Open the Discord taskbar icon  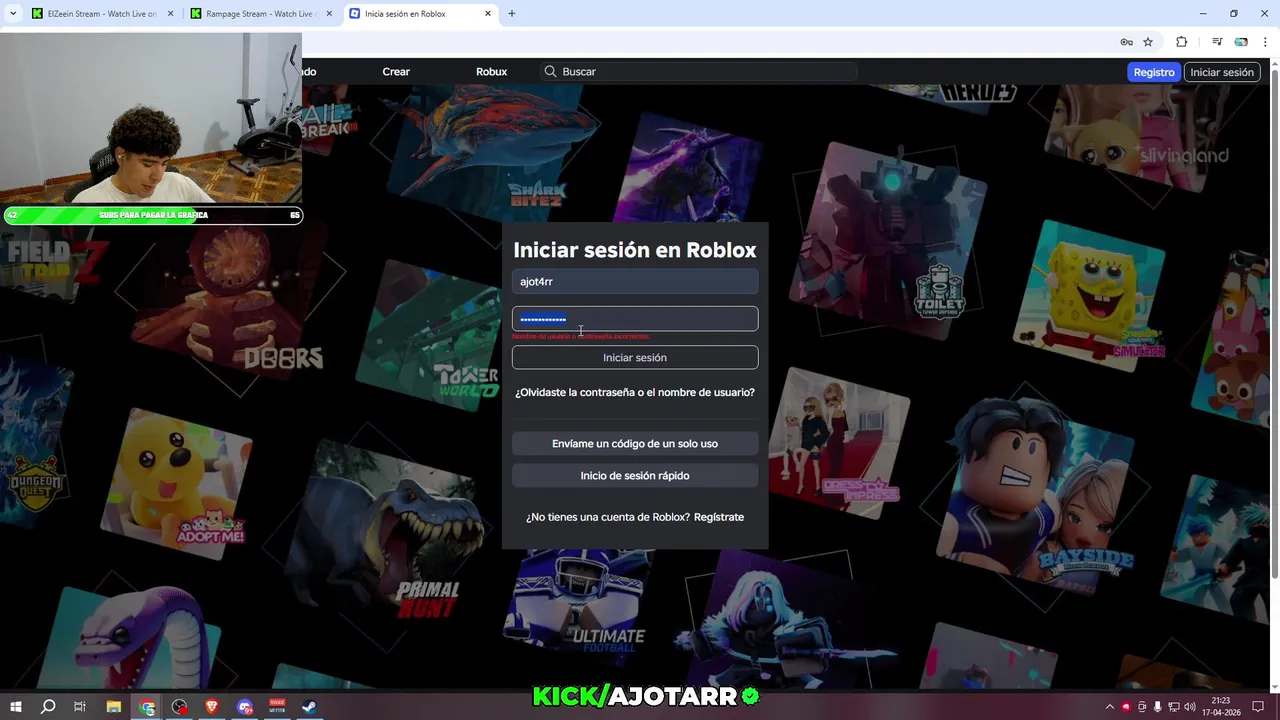tap(245, 707)
